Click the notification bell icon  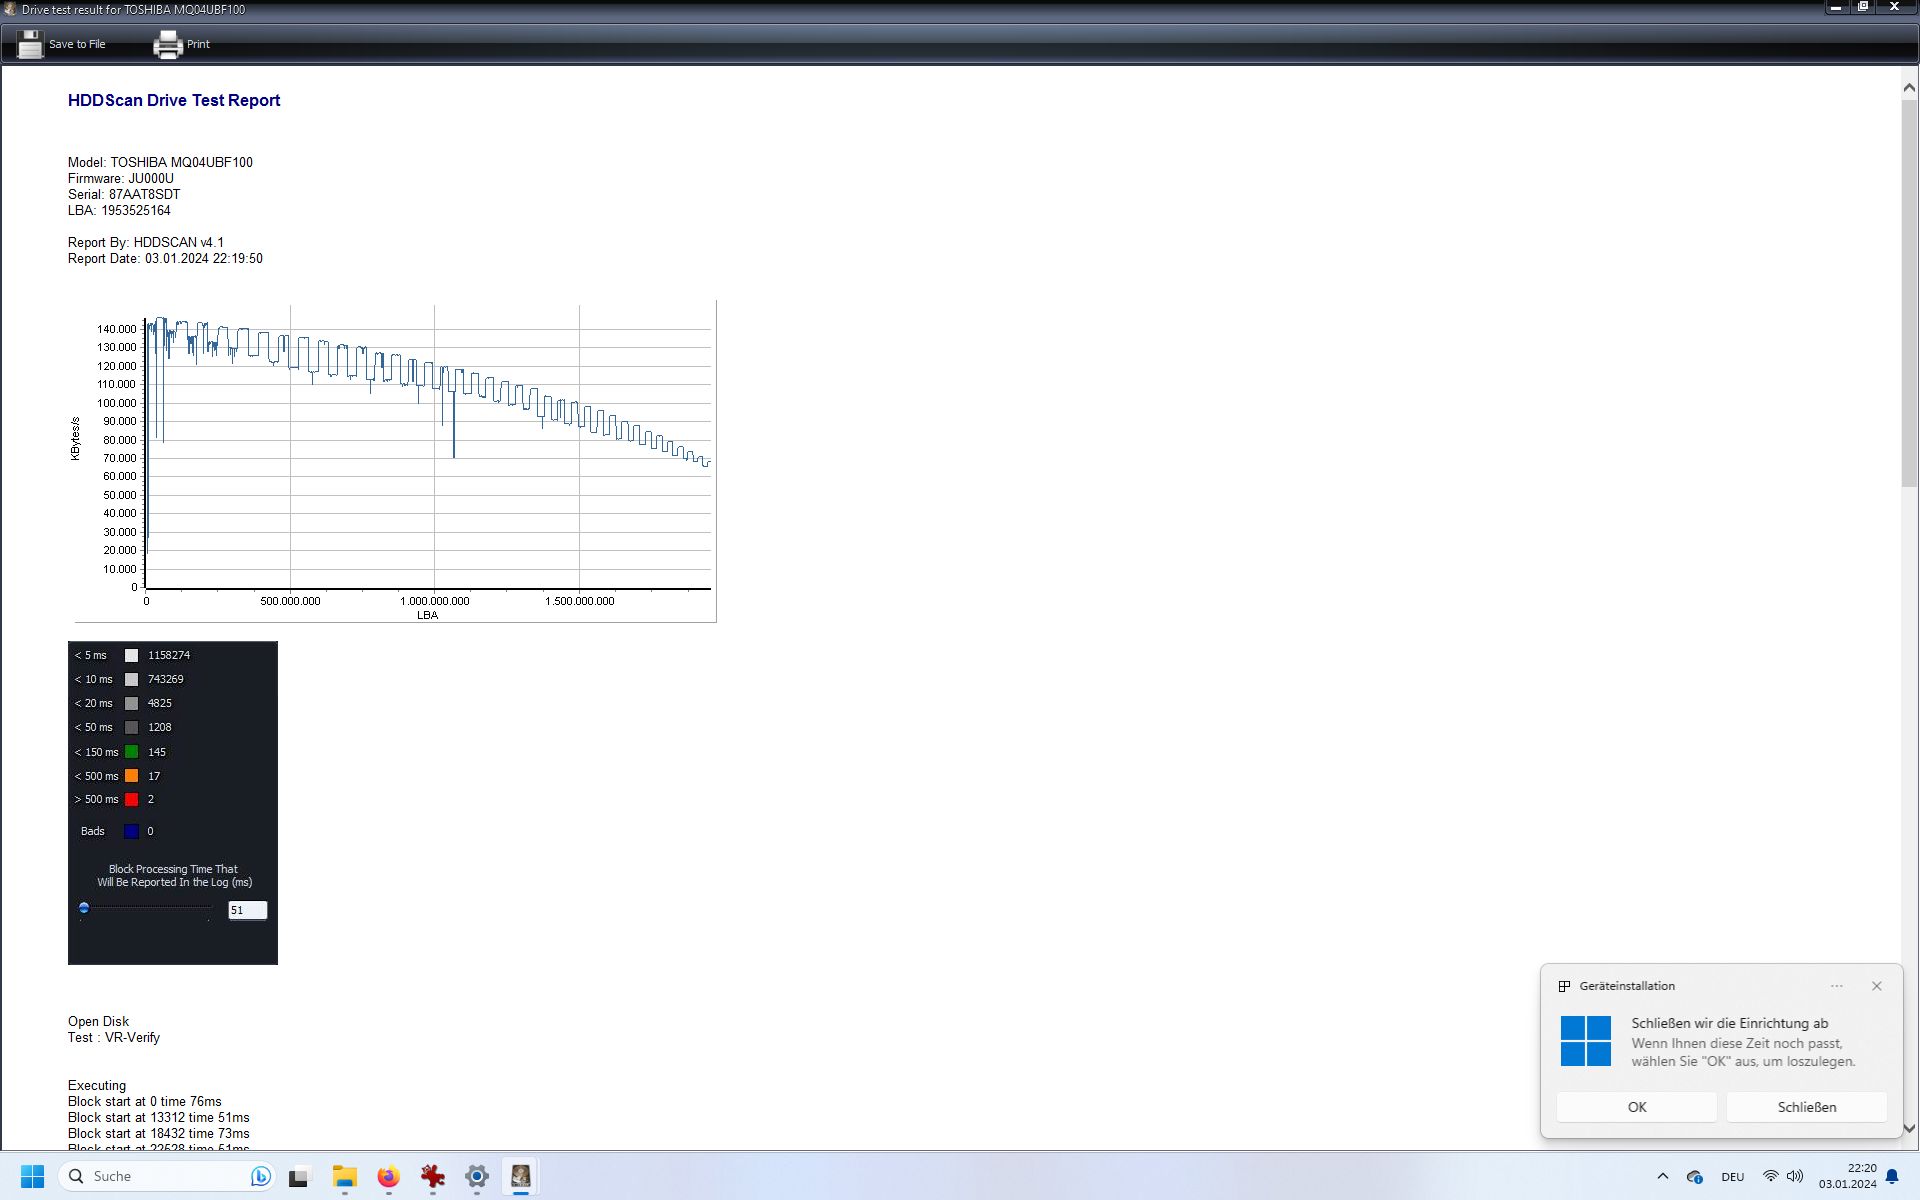click(x=1892, y=1177)
